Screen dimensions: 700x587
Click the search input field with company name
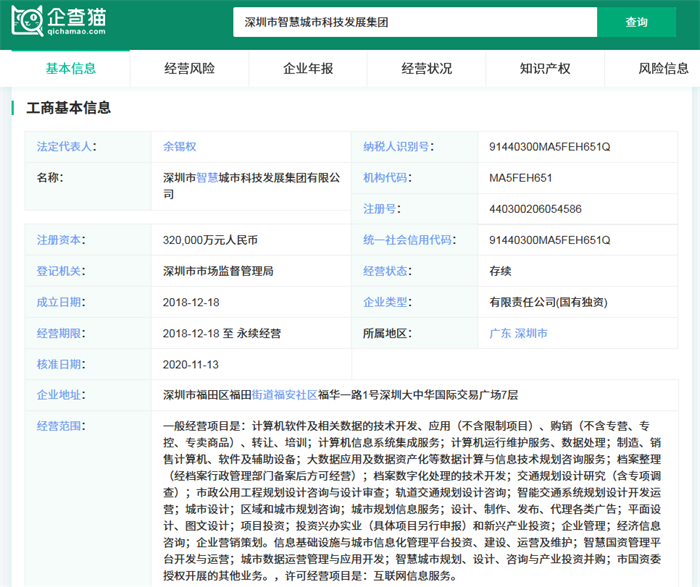click(x=415, y=22)
